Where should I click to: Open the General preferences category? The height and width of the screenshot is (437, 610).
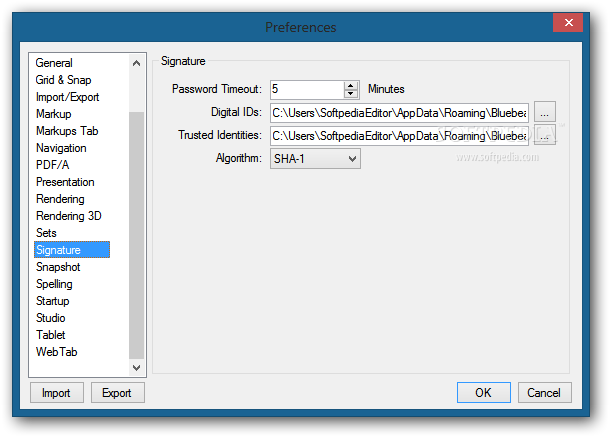[54, 63]
